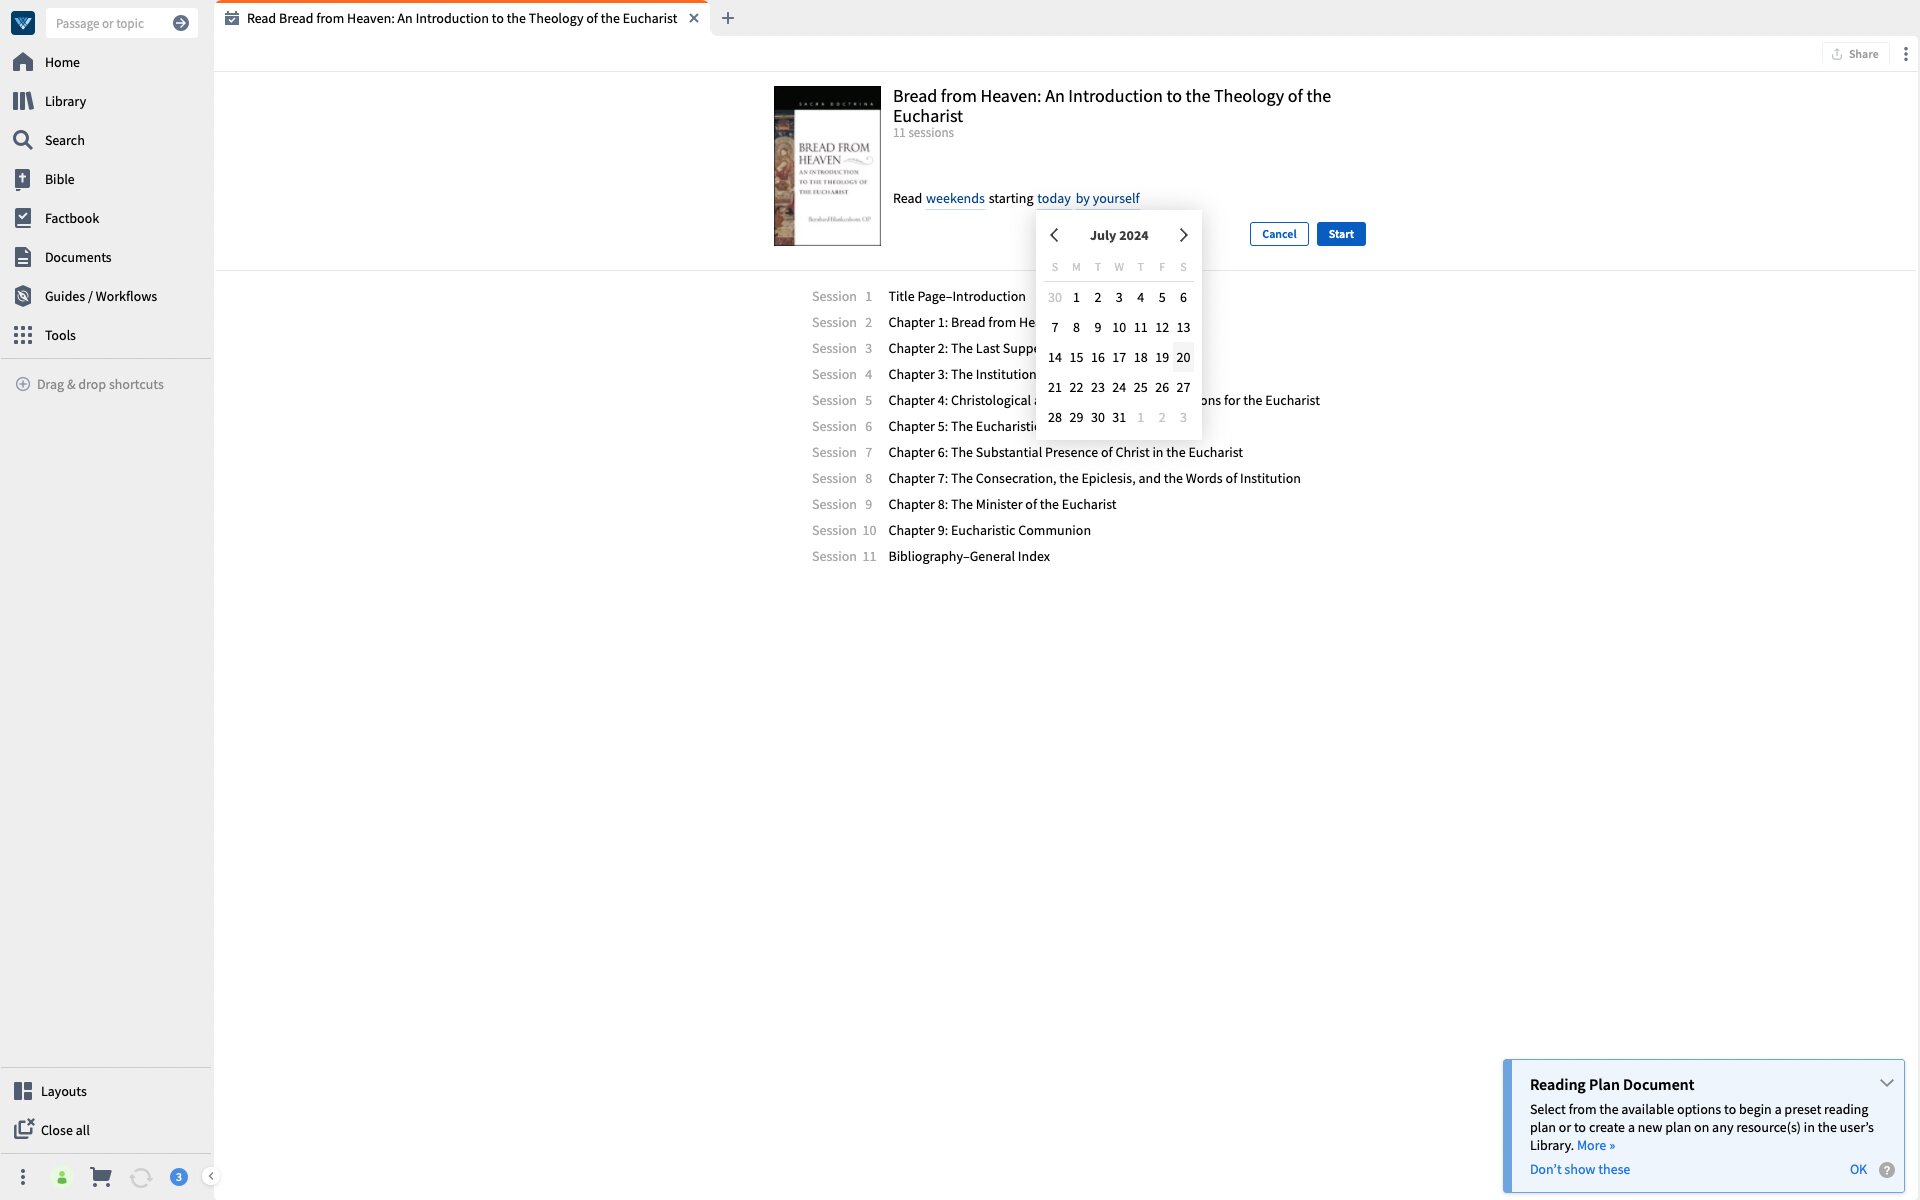Click Cancel reading plan button
The height and width of the screenshot is (1200, 1920).
tap(1279, 234)
